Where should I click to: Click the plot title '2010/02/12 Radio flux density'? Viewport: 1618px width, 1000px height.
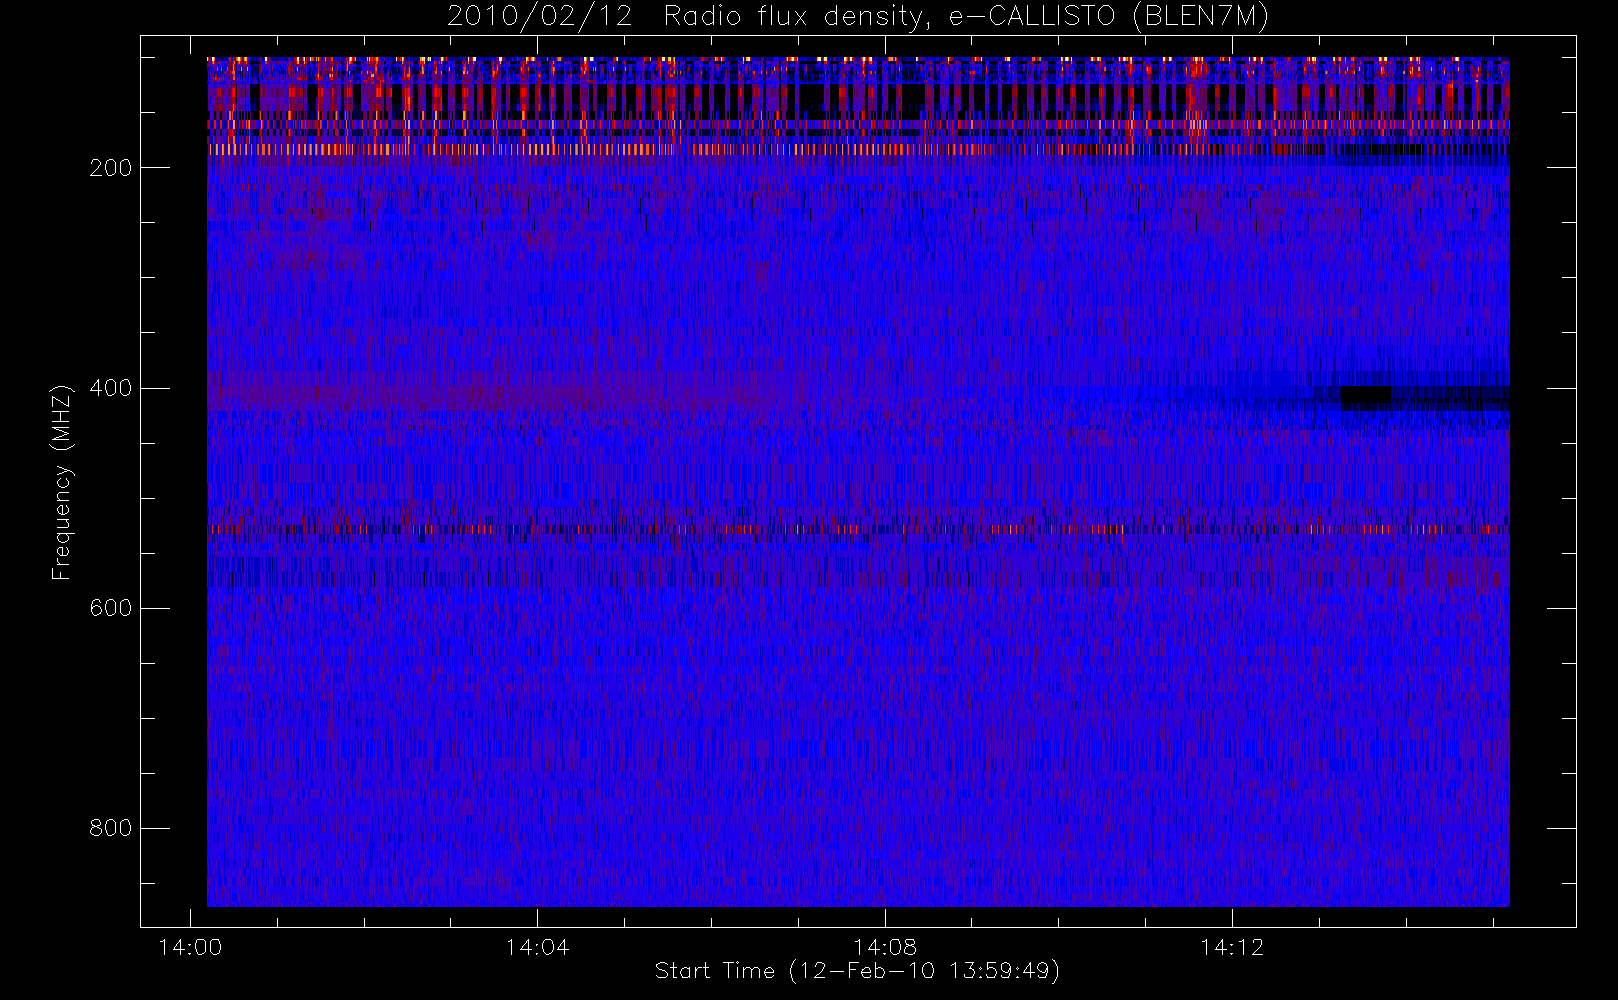click(x=858, y=16)
